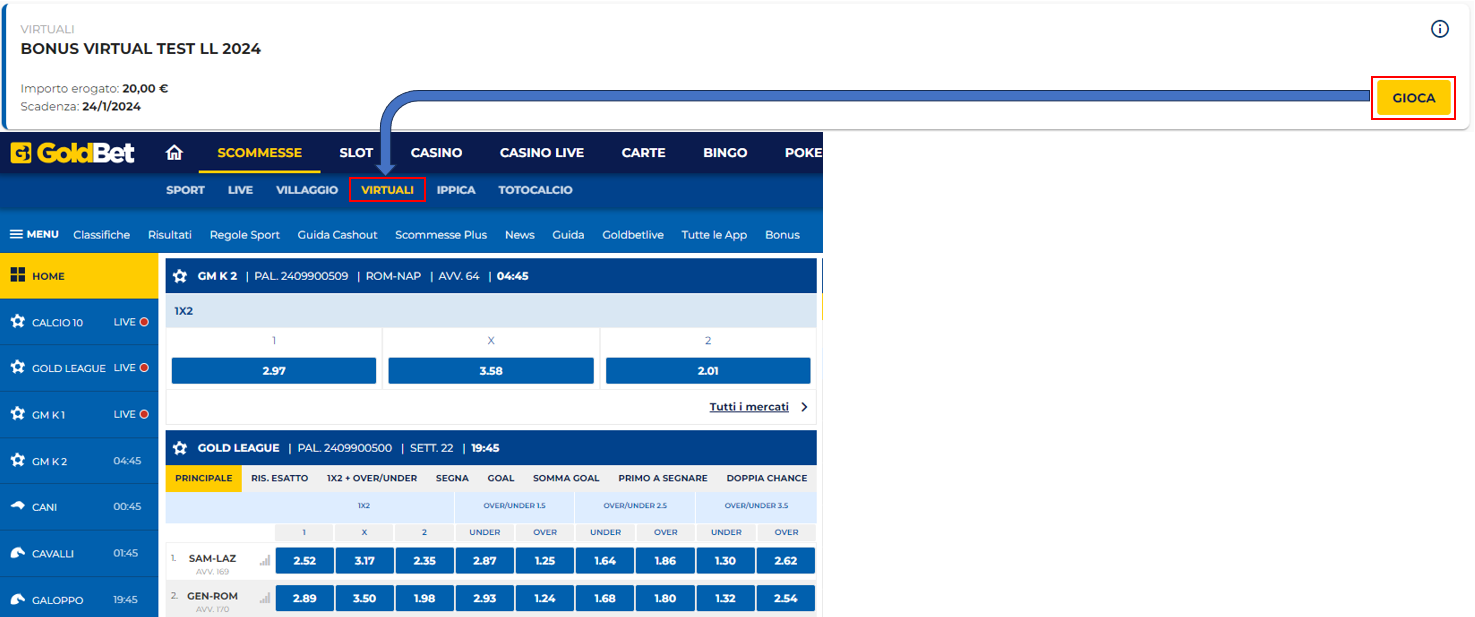The height and width of the screenshot is (617, 1475).
Task: Go to TOTOCALCIO submenu
Action: click(535, 190)
